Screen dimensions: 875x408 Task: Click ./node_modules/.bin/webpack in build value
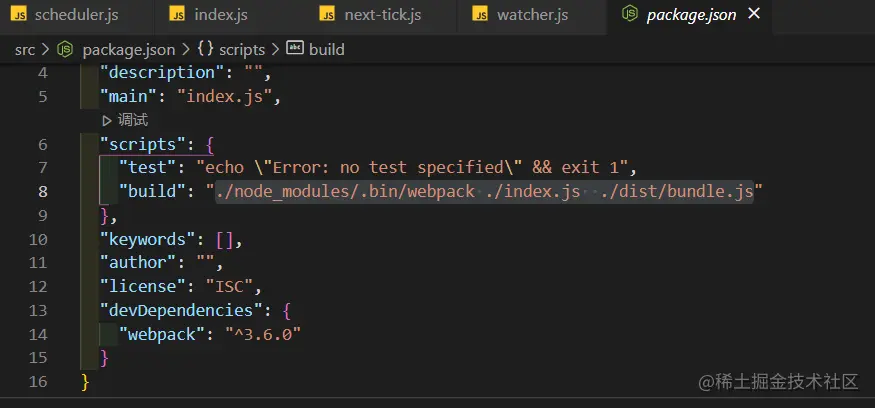345,191
